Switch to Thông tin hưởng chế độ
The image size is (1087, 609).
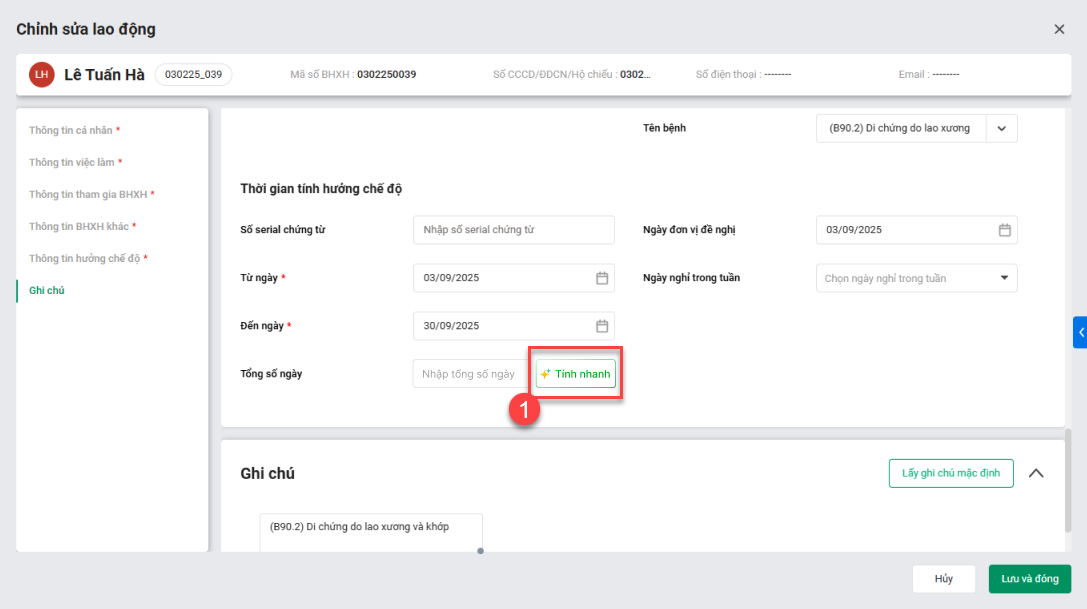pyautogui.click(x=88, y=258)
